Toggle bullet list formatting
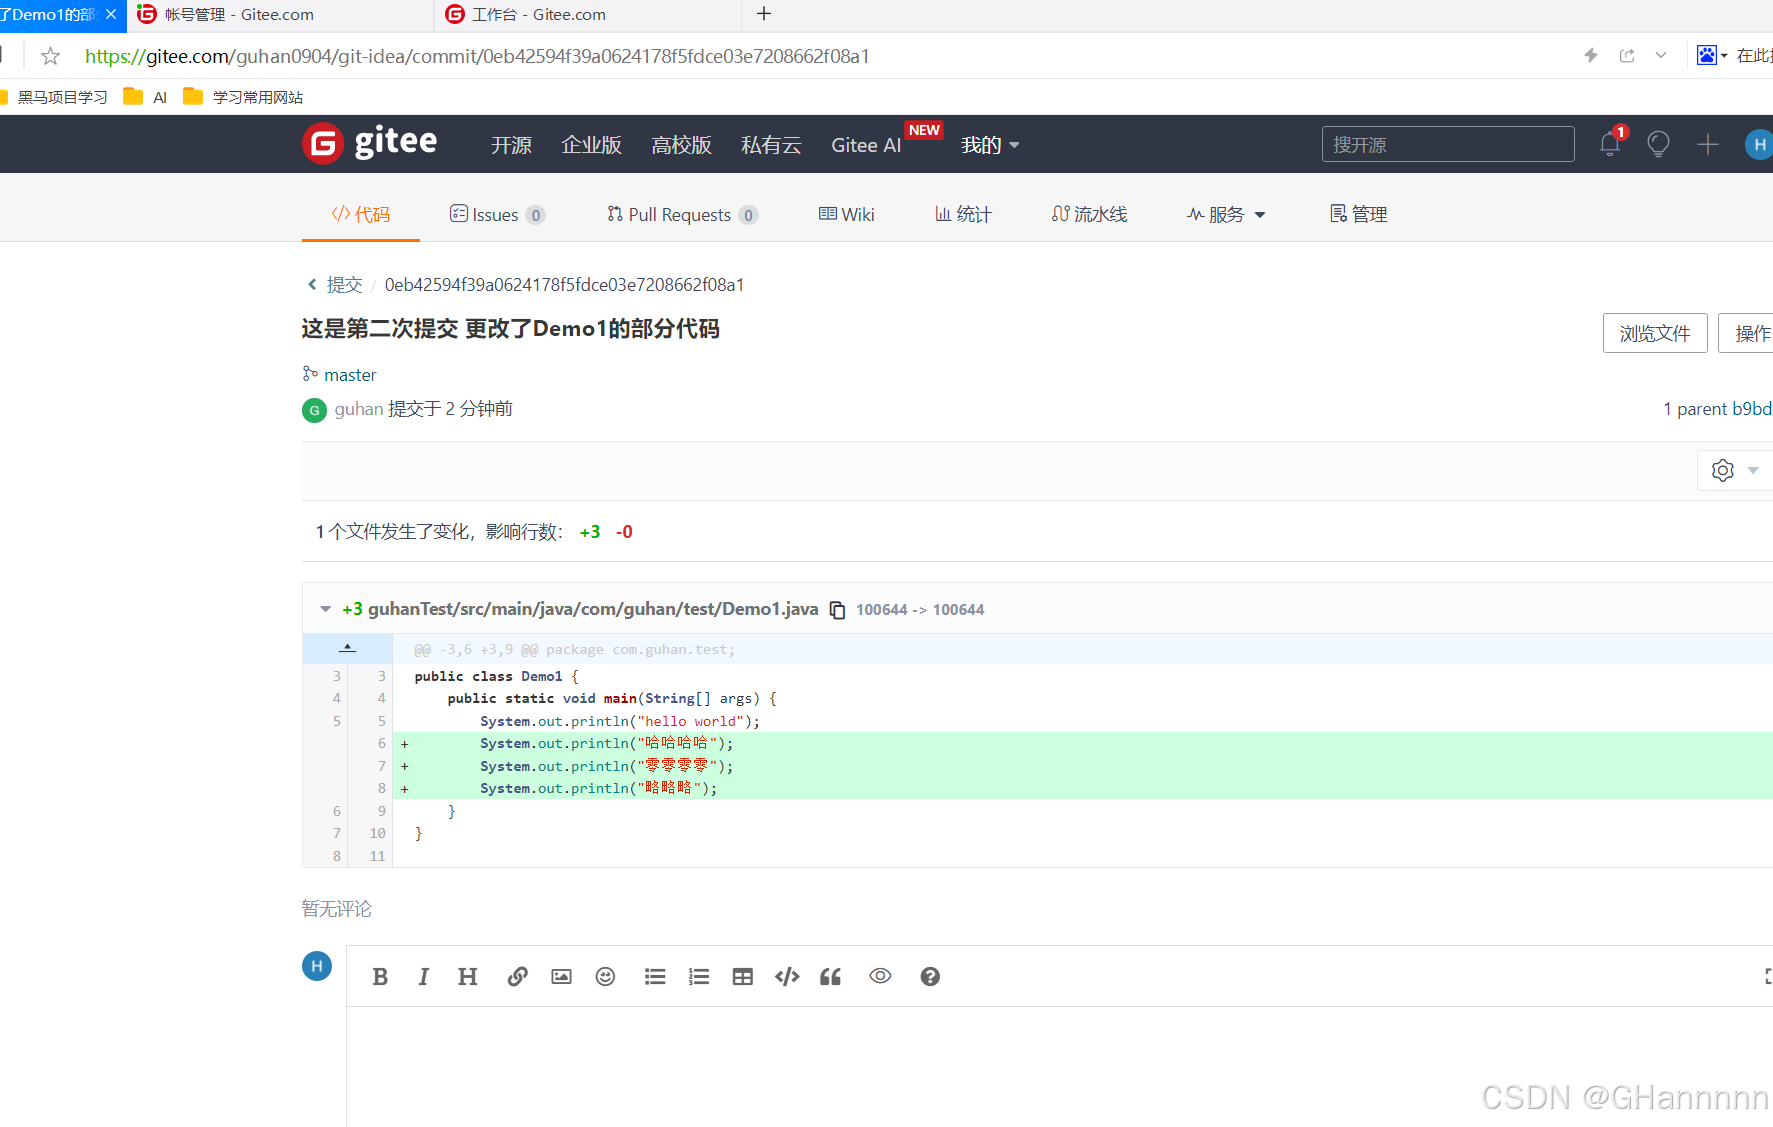Screen dimensions: 1773x1127 tap(655, 977)
